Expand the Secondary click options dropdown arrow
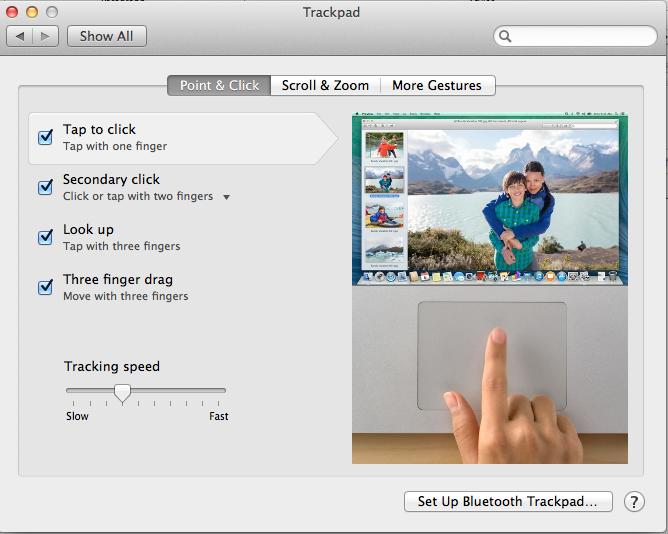This screenshot has height=534, width=668. pyautogui.click(x=227, y=197)
